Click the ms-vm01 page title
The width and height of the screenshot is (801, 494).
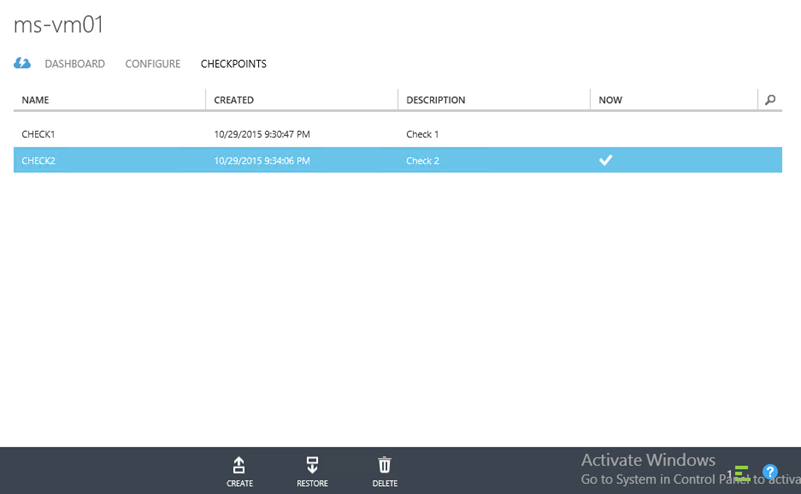point(58,25)
